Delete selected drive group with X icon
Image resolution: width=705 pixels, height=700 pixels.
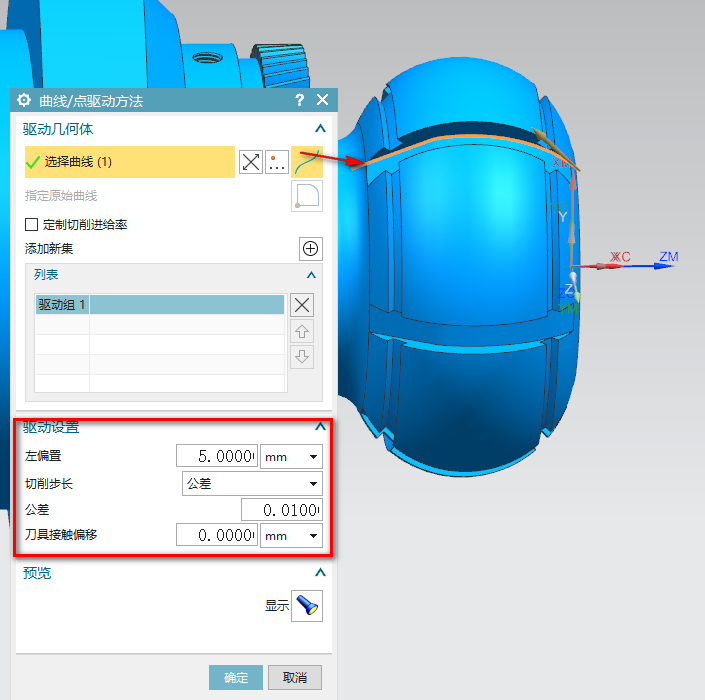302,305
